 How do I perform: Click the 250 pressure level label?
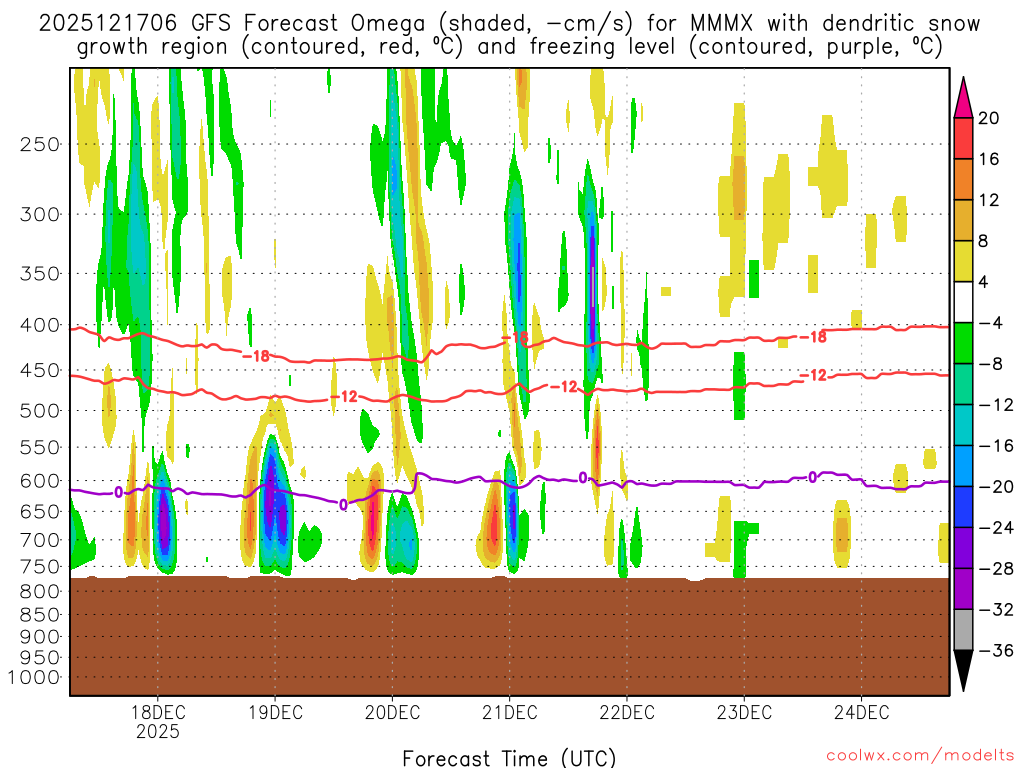pos(41,144)
